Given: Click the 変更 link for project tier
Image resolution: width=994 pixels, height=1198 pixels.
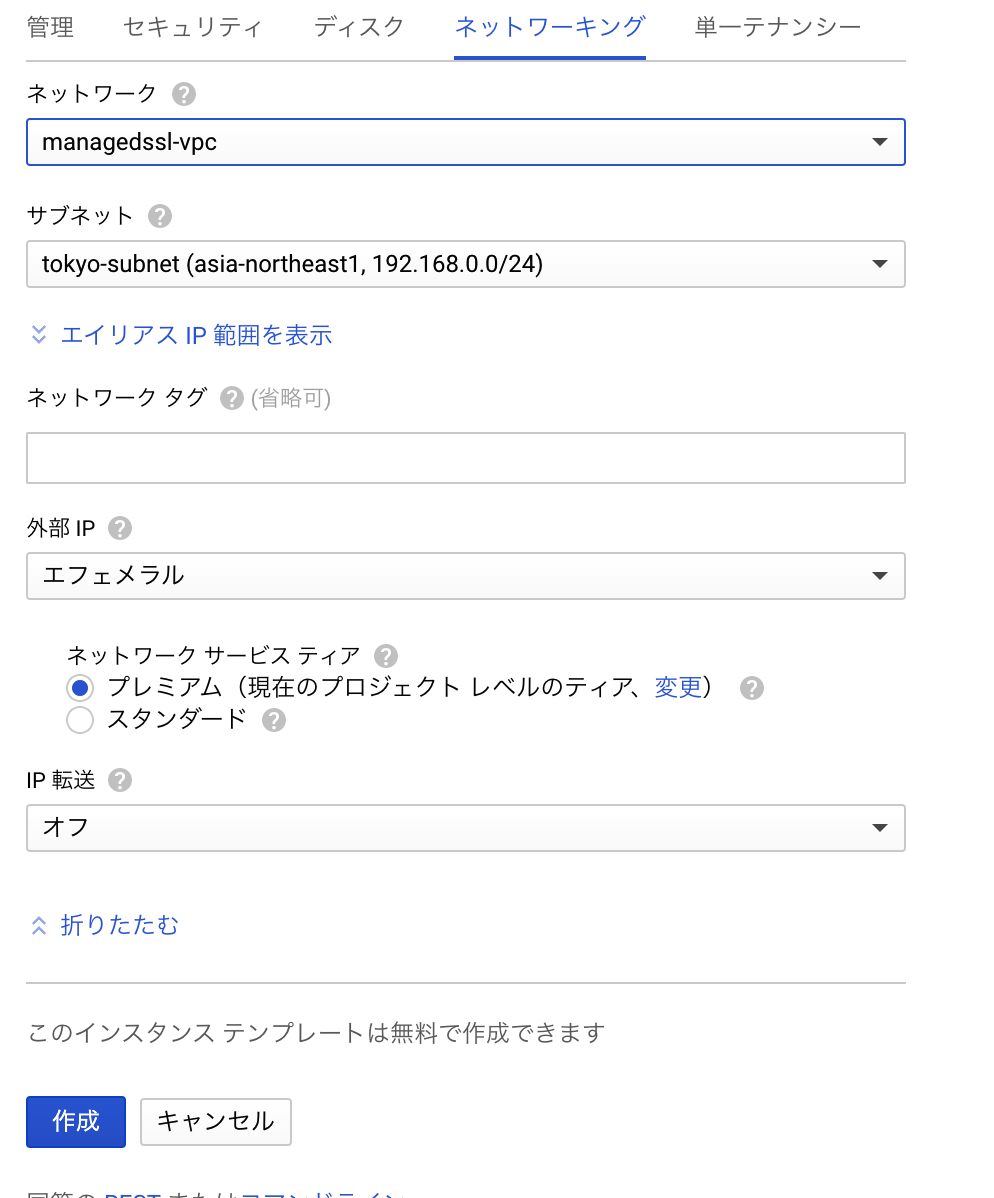Looking at the screenshot, I should (679, 688).
